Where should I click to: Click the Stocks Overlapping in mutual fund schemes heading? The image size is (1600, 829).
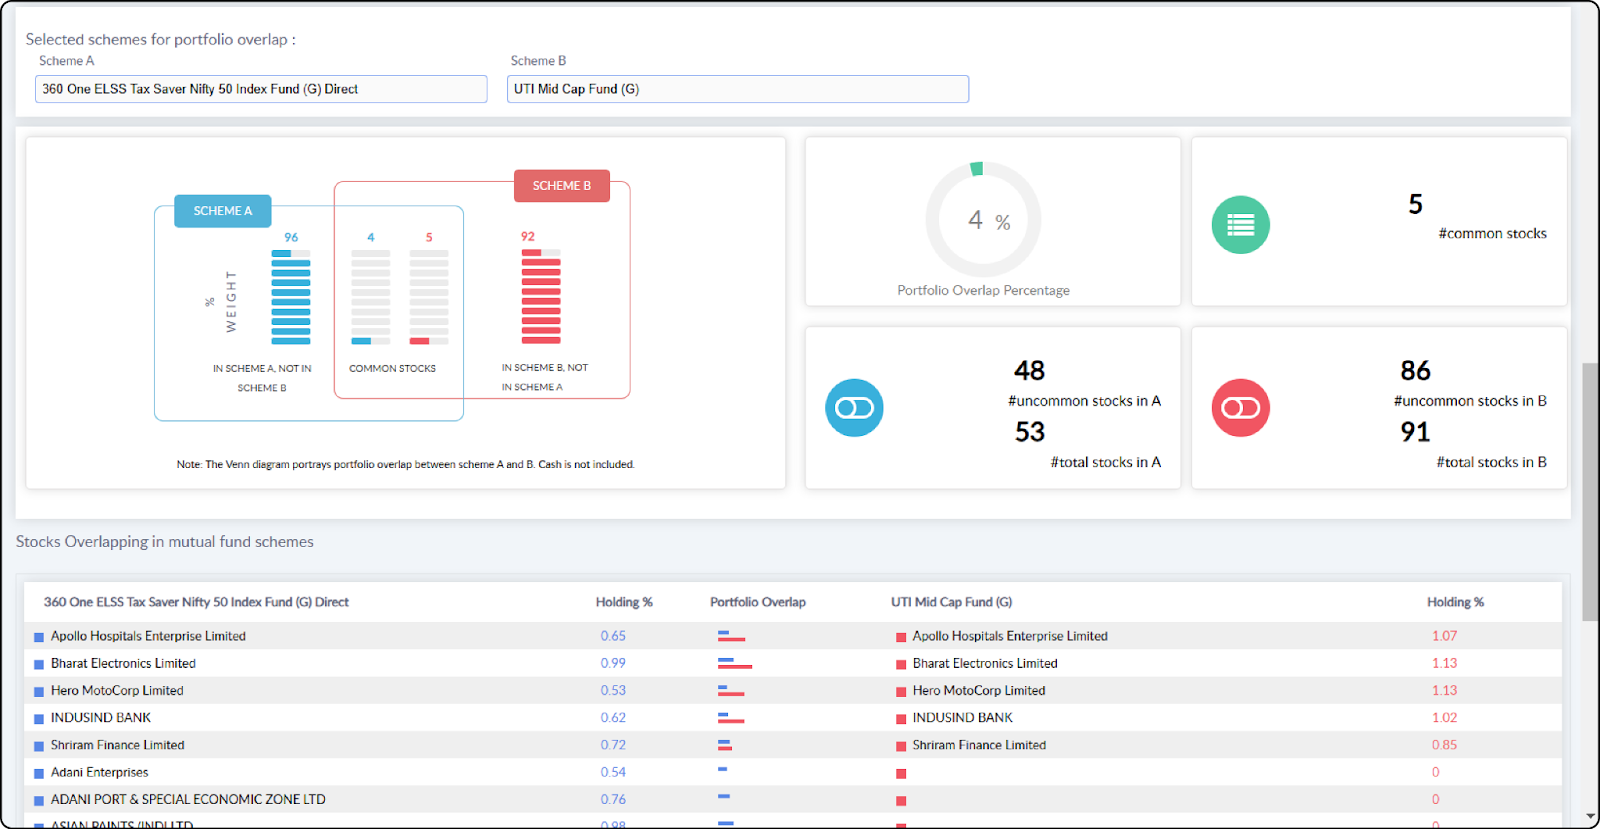point(165,542)
